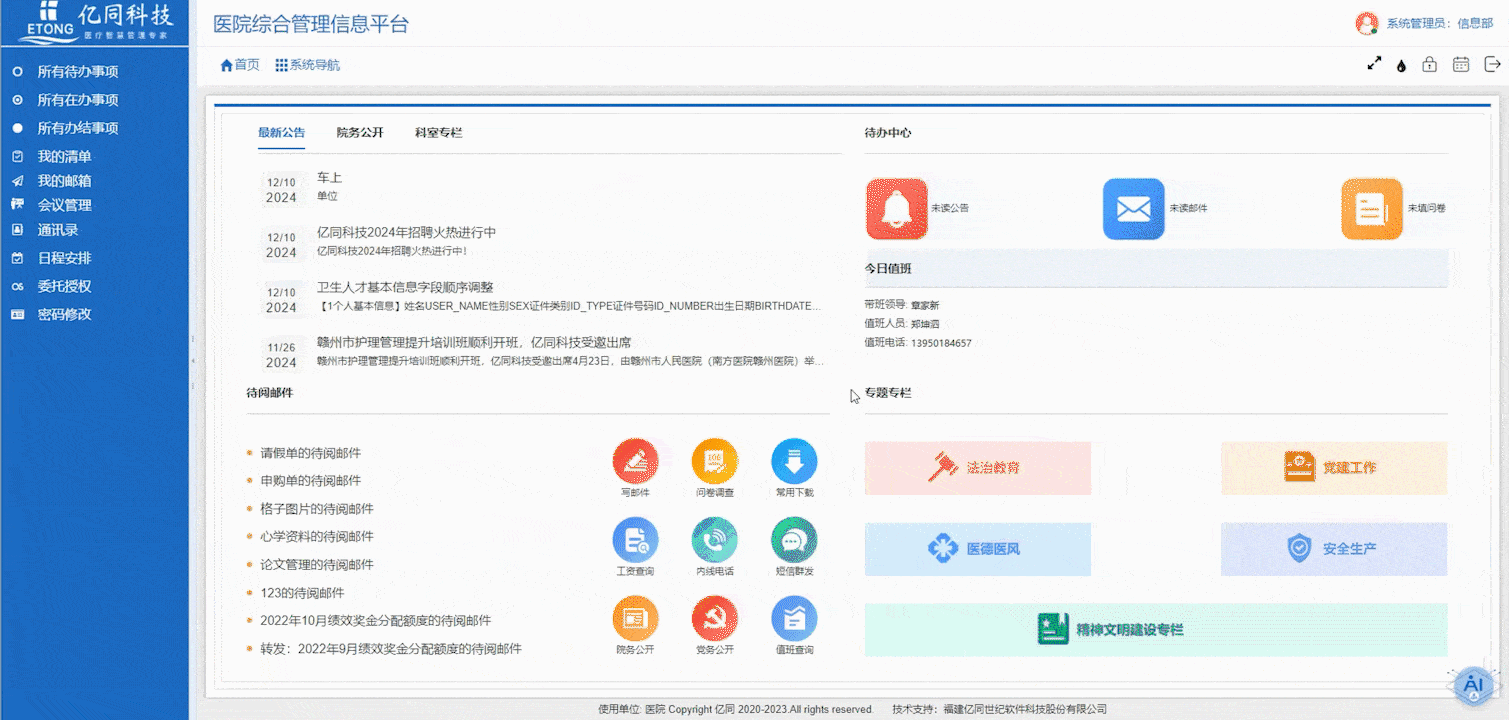Click the logout icon at top right
The height and width of the screenshot is (720, 1509).
tap(1492, 64)
